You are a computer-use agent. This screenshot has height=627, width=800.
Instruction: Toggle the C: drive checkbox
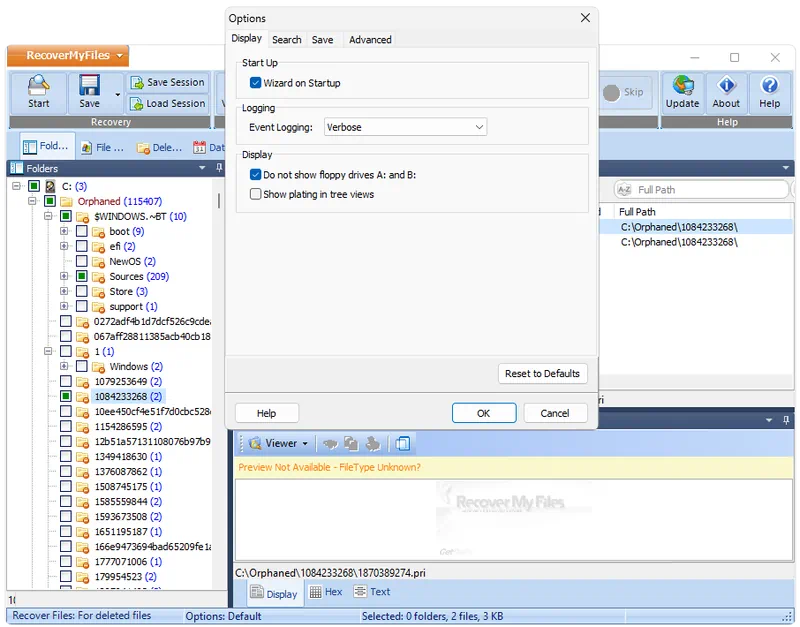(x=34, y=186)
